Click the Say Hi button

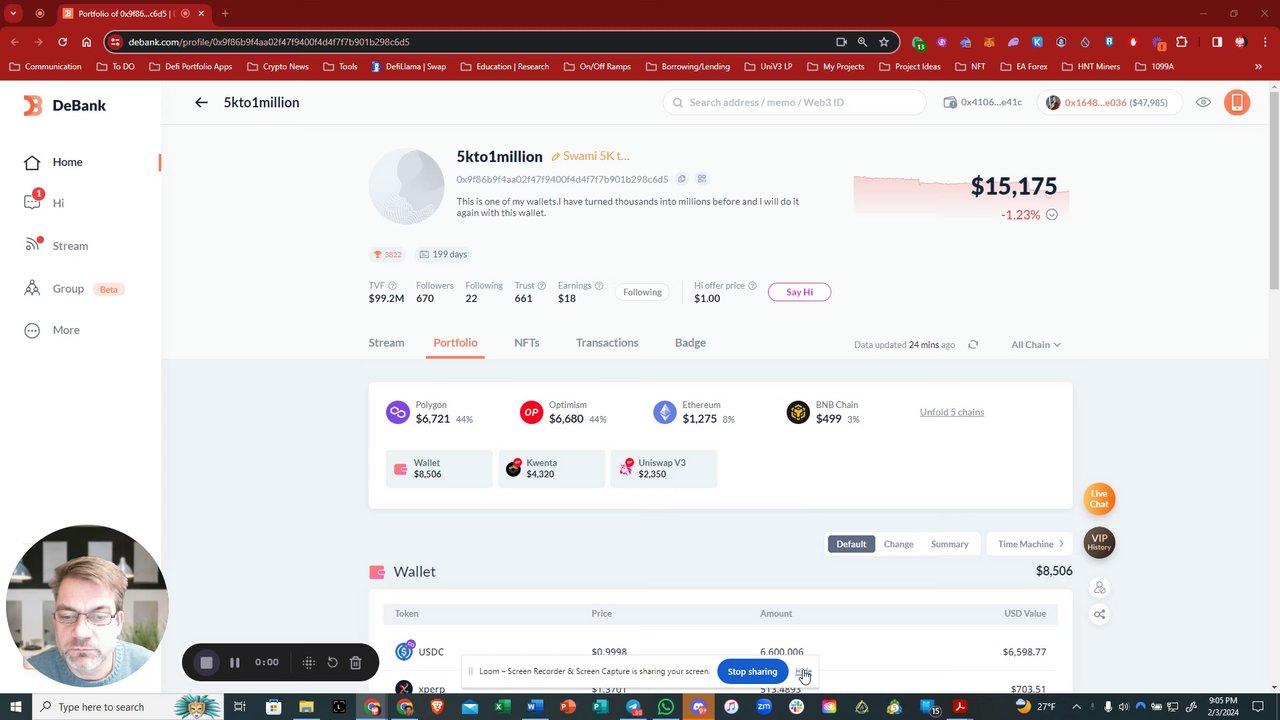click(799, 292)
